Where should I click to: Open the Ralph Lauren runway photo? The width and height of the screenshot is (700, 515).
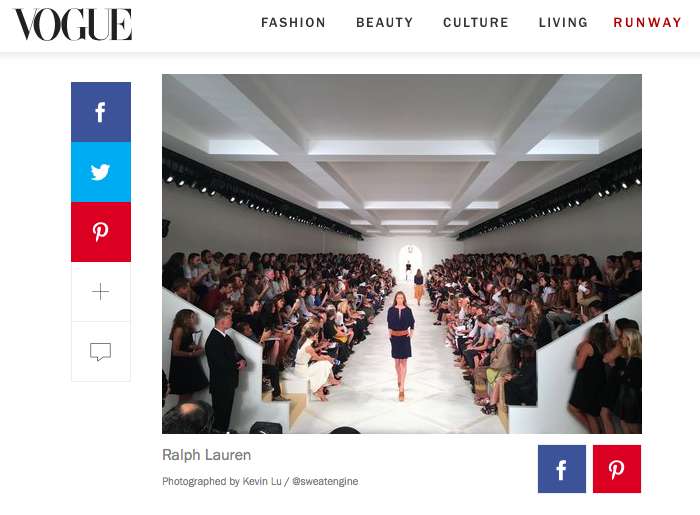tap(402, 254)
